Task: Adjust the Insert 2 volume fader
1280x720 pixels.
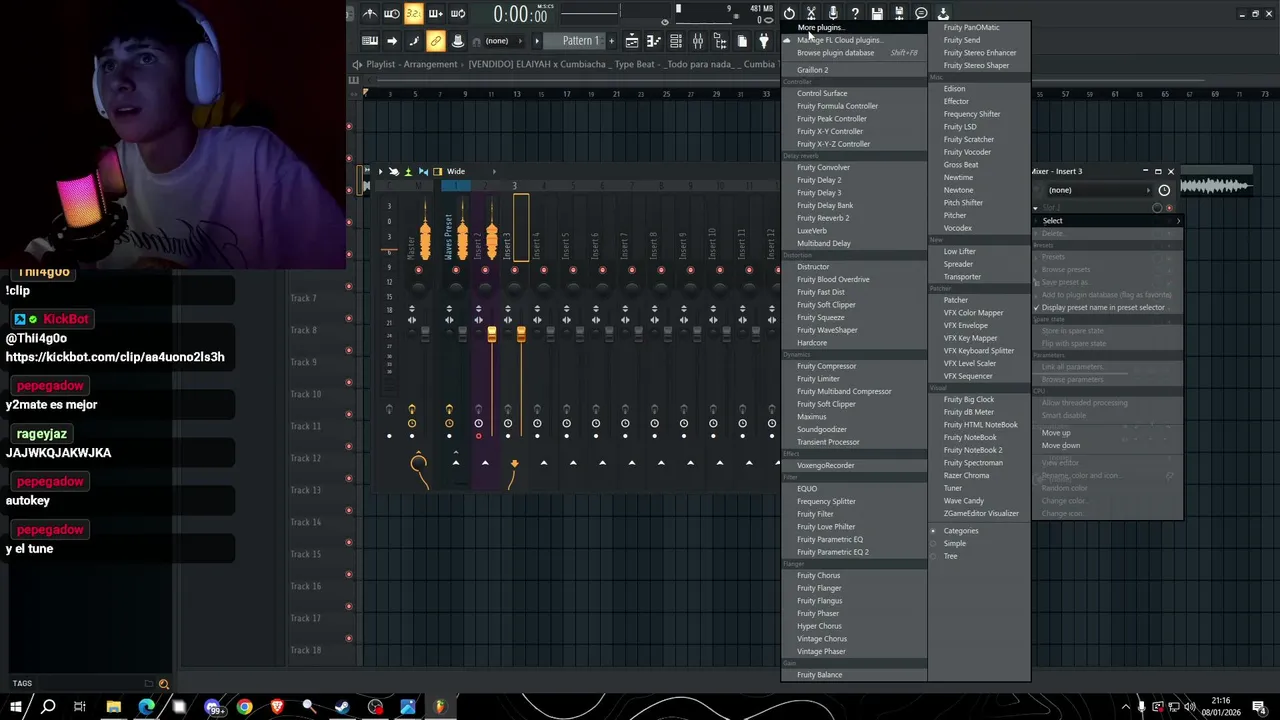Action: click(492, 335)
